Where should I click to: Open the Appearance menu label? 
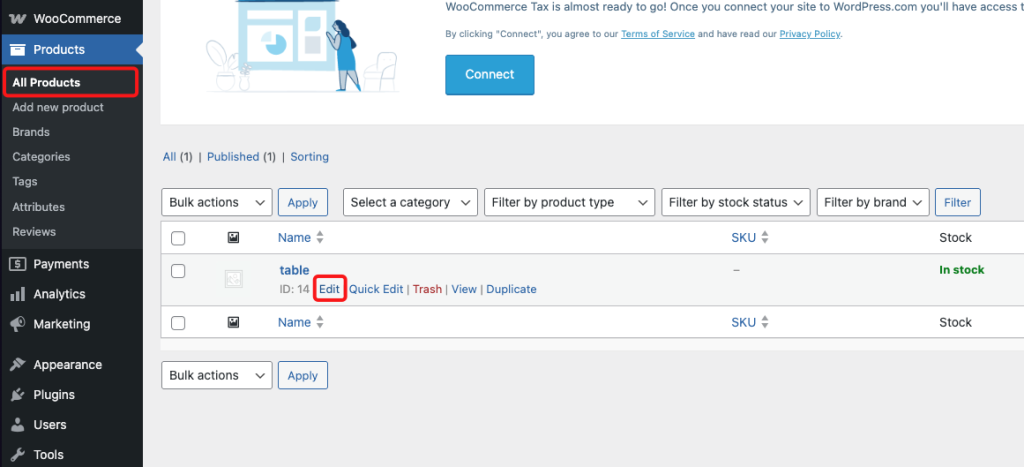(68, 364)
